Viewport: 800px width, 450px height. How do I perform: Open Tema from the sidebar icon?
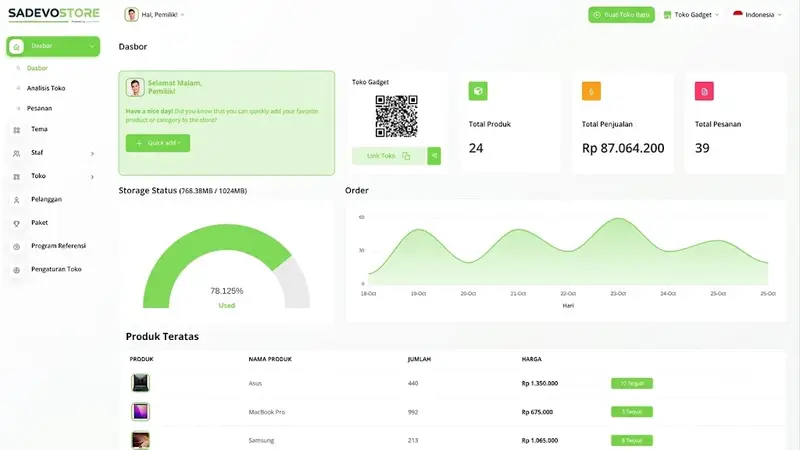tap(16, 130)
